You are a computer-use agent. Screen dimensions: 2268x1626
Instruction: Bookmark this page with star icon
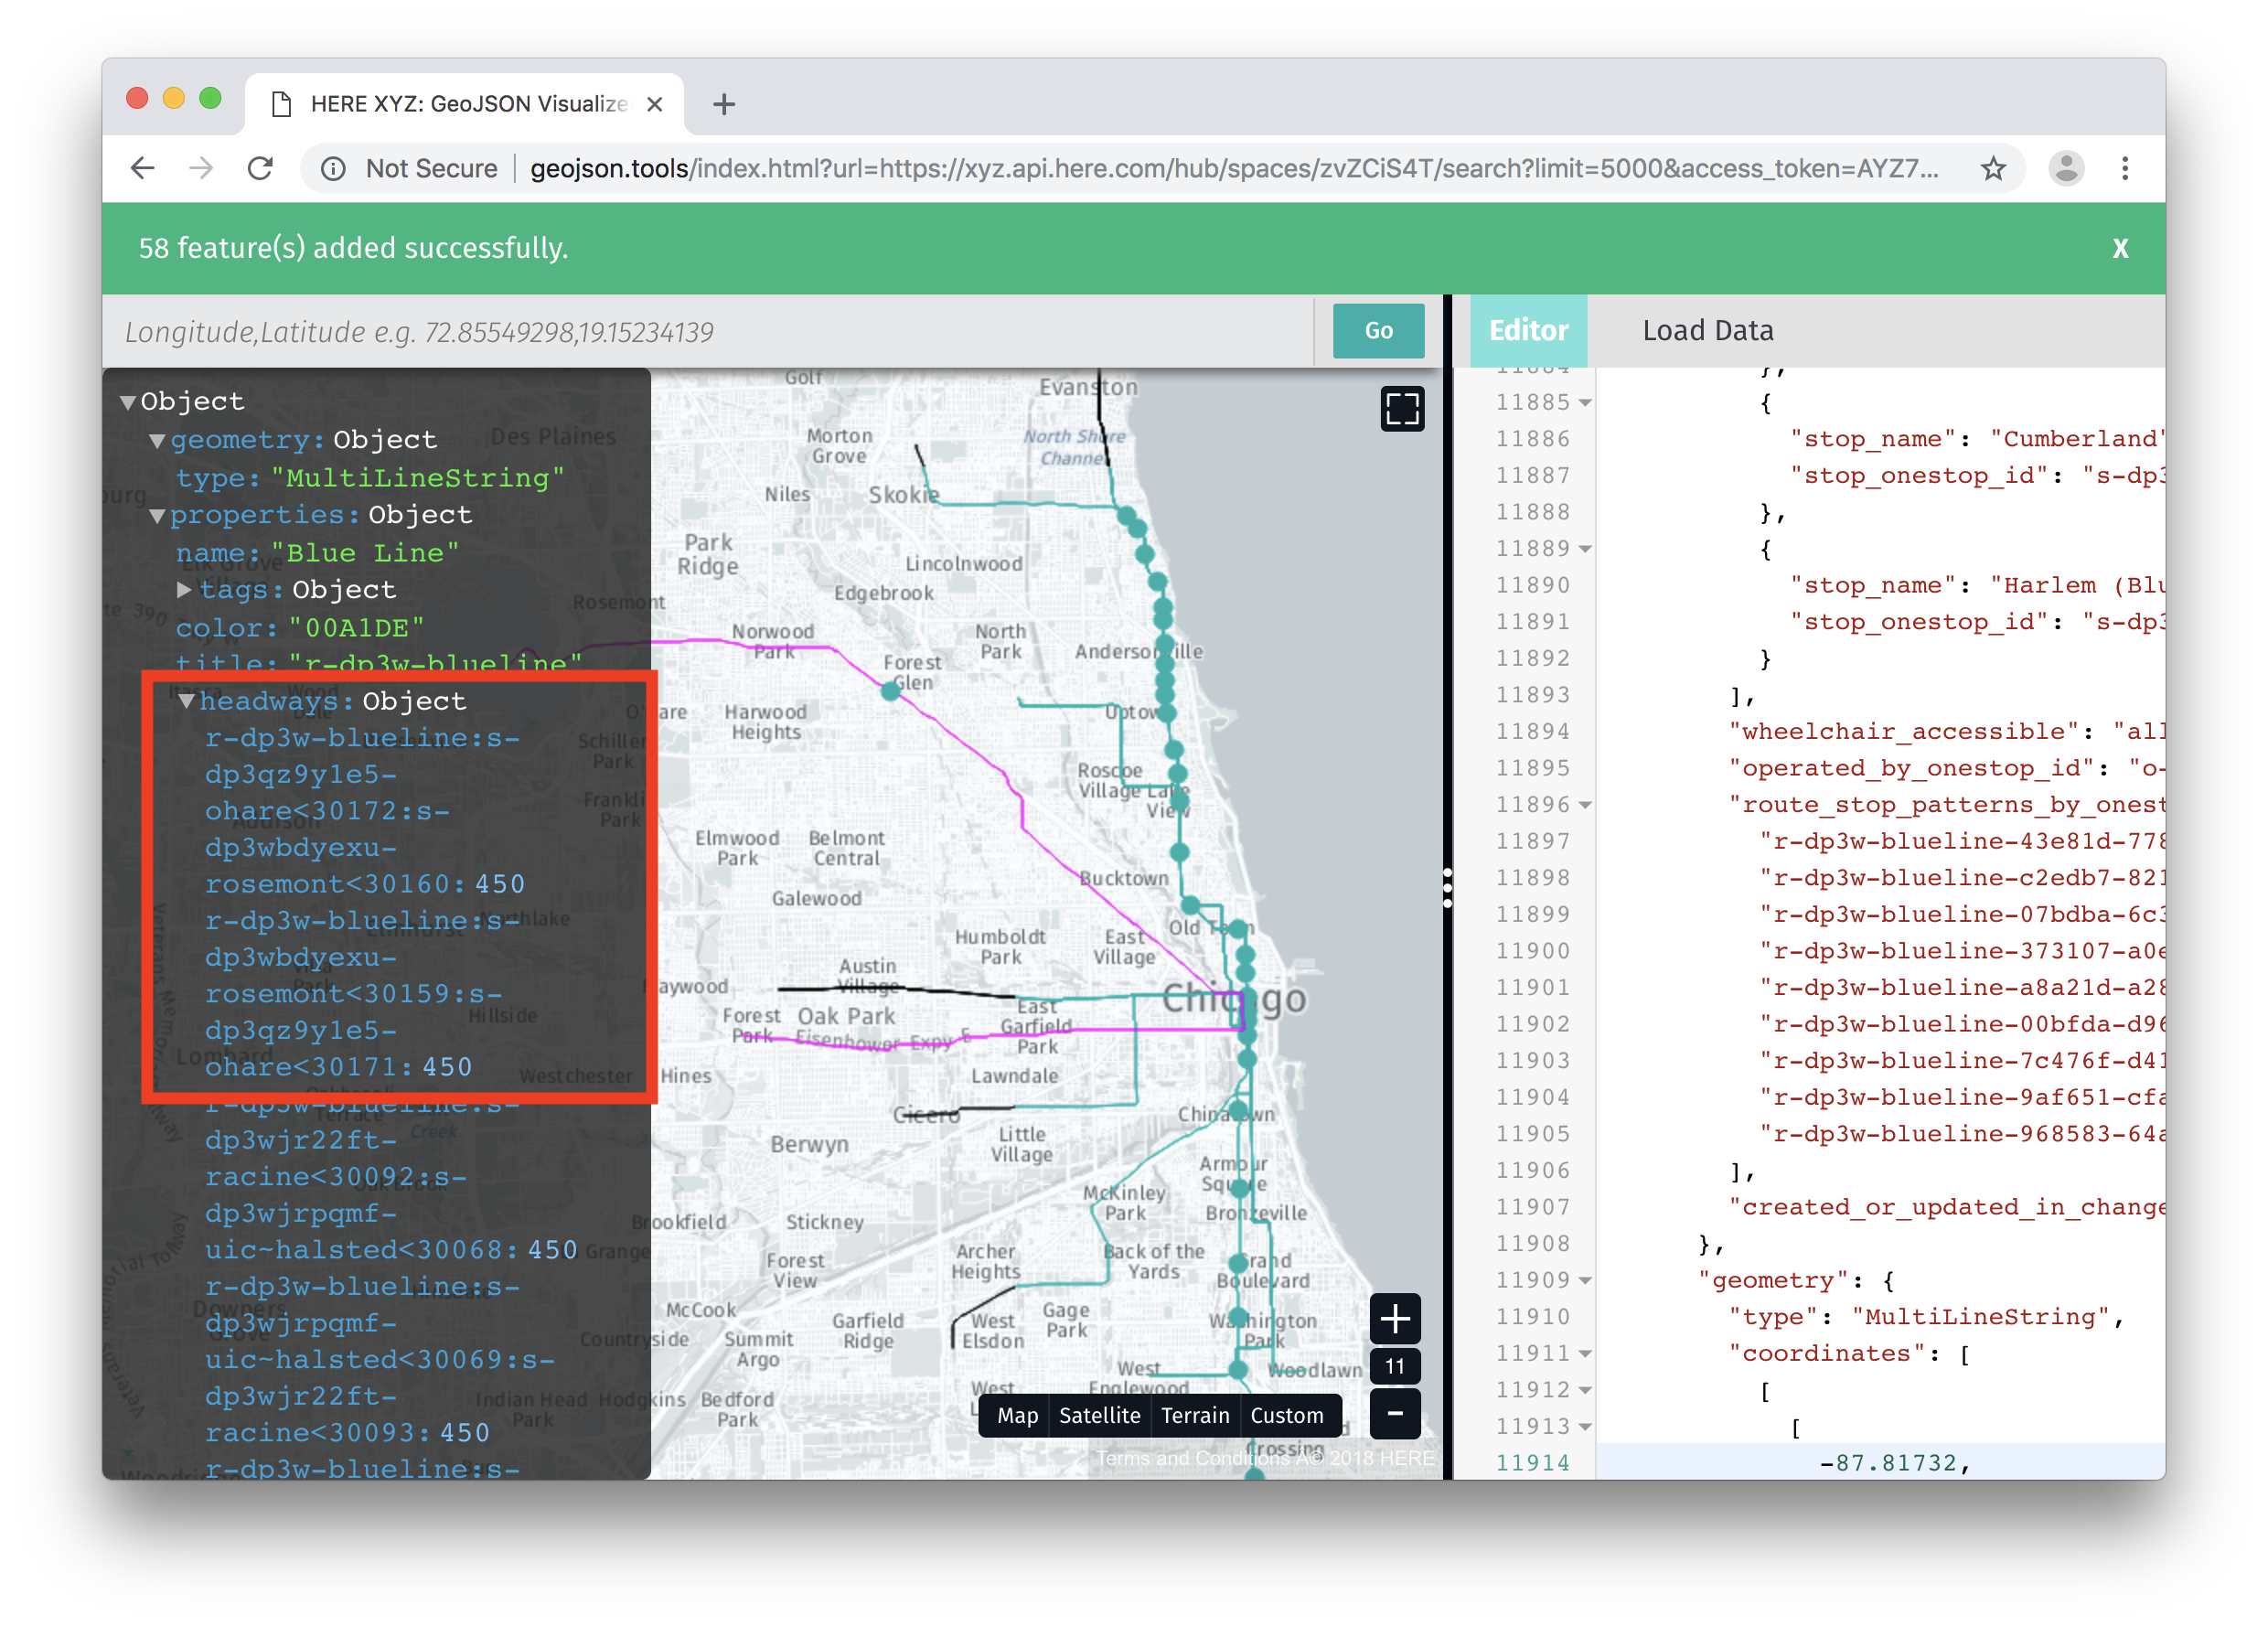pos(1993,169)
